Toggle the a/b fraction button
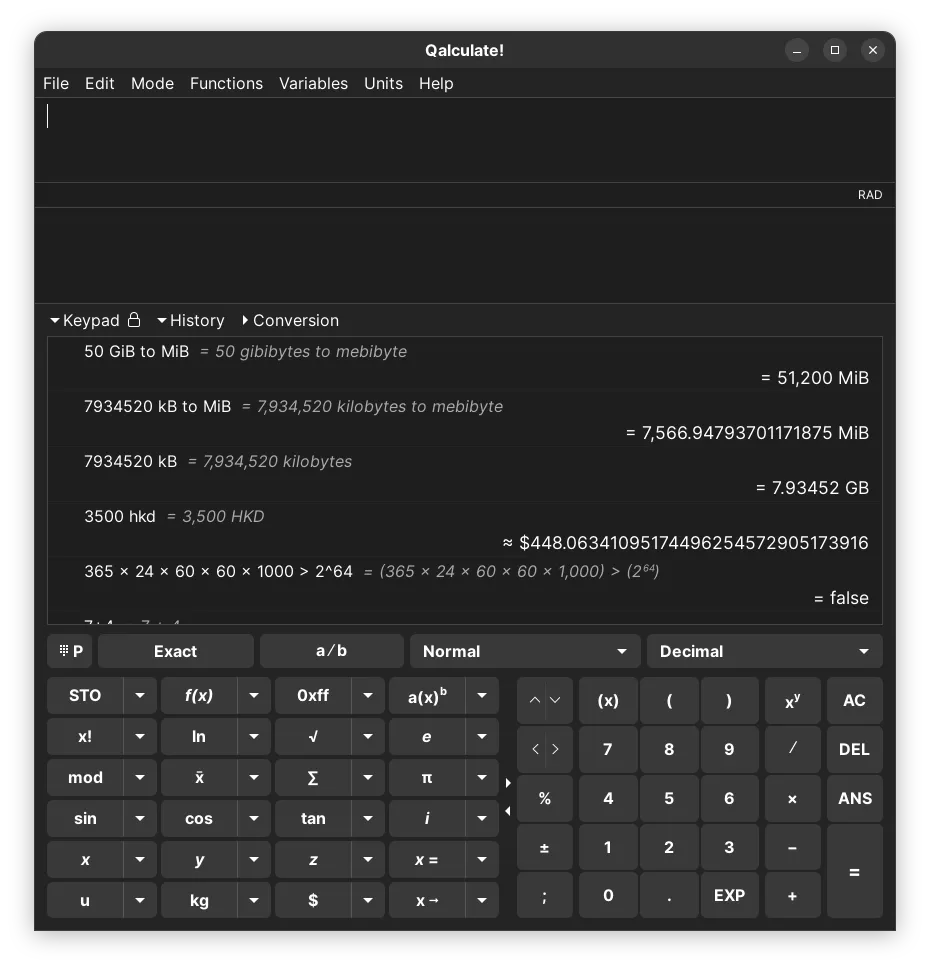Image resolution: width=930 pixels, height=968 pixels. (x=332, y=651)
